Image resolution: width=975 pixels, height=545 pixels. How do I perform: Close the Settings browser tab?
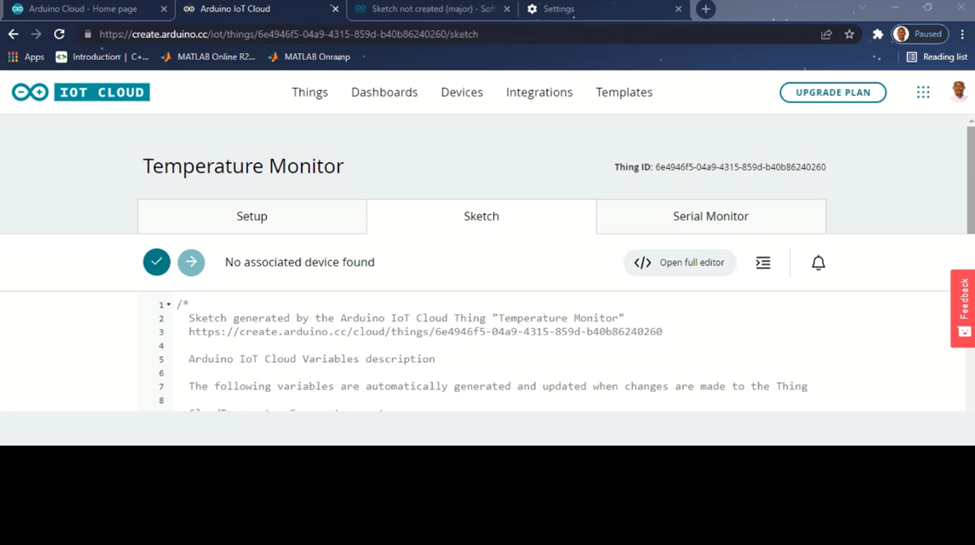click(x=678, y=9)
